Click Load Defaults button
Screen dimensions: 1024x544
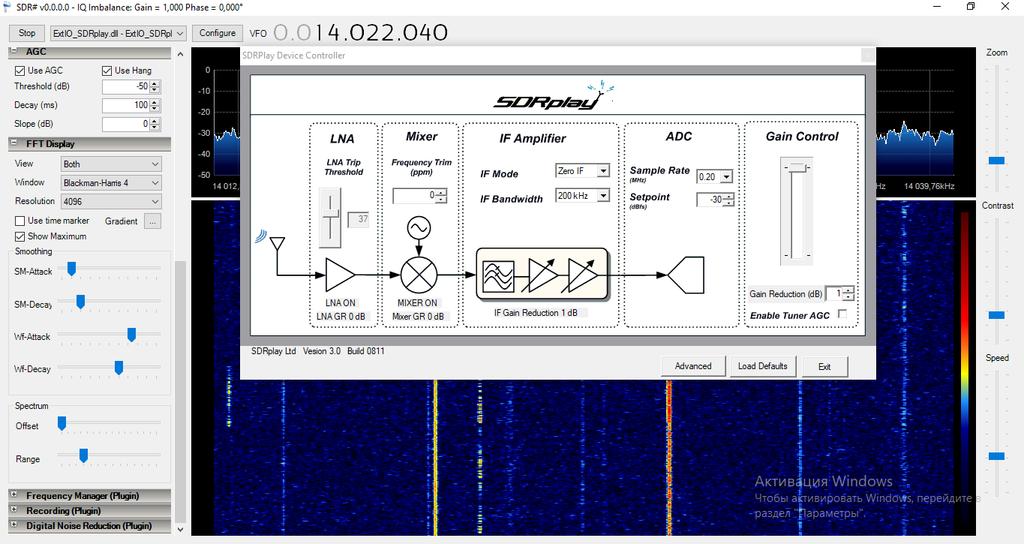pyautogui.click(x=763, y=366)
